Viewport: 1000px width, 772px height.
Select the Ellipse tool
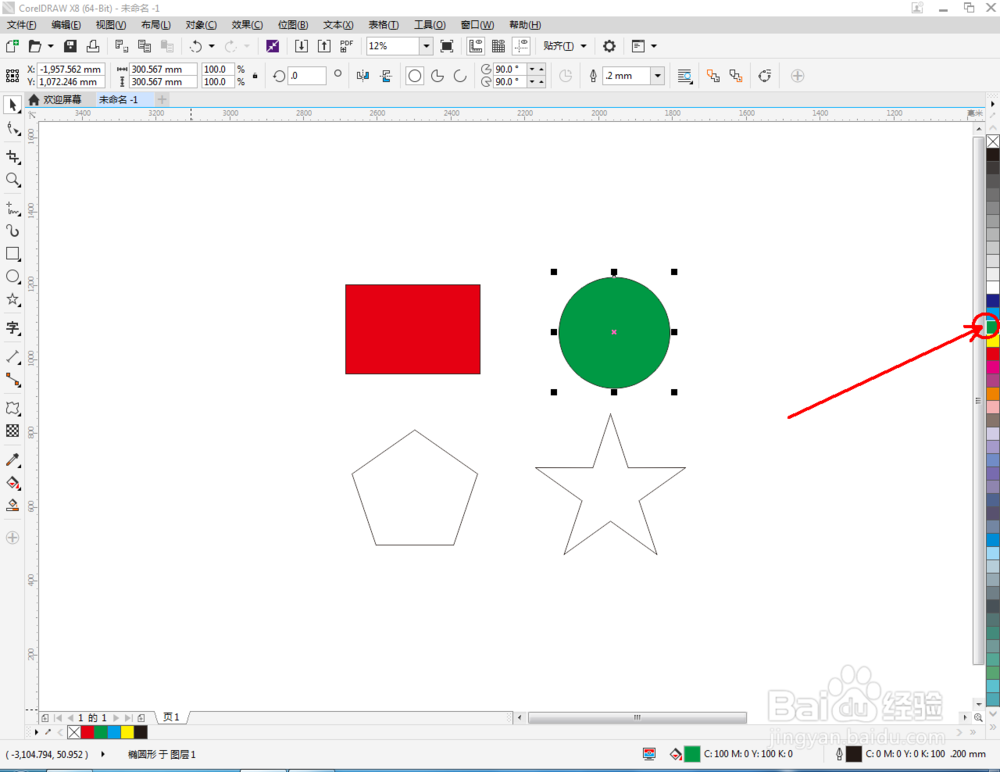click(13, 276)
